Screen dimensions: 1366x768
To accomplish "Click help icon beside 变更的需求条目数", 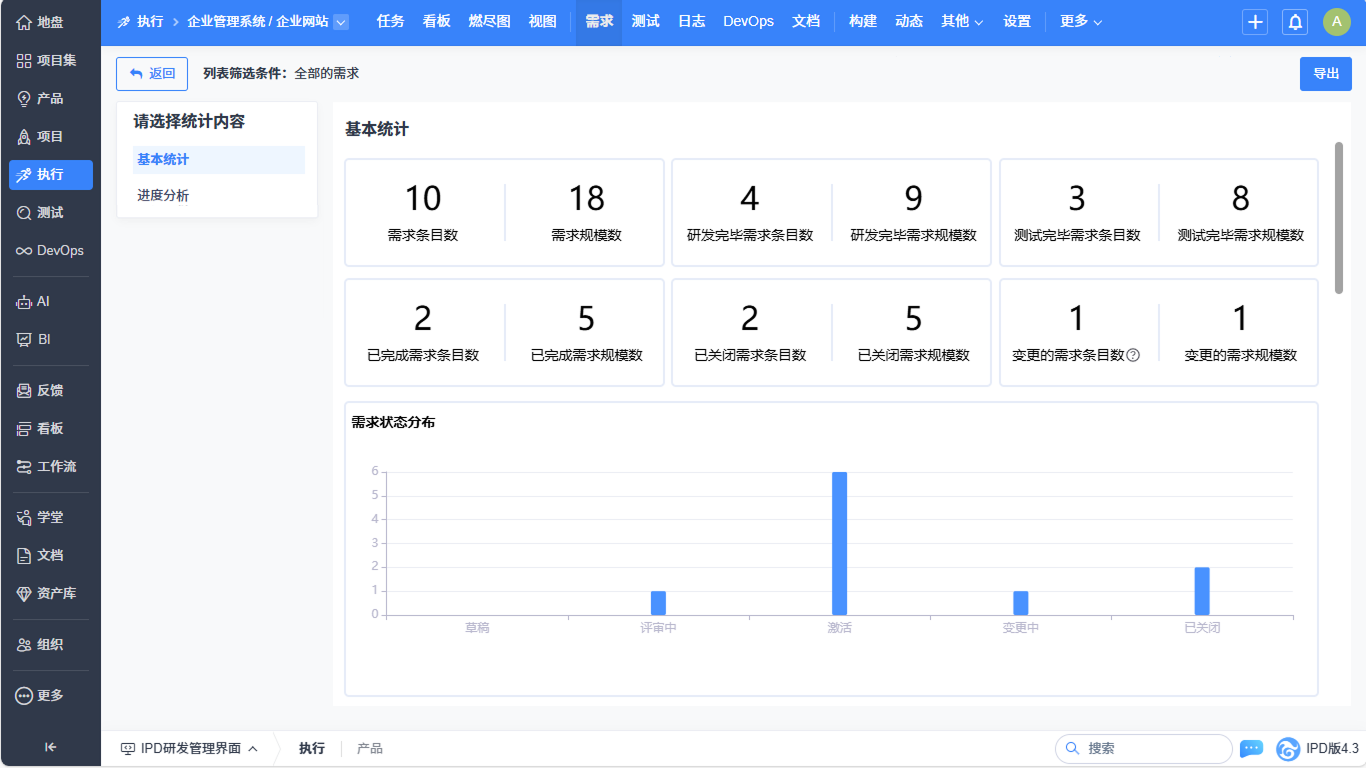I will pos(1133,355).
